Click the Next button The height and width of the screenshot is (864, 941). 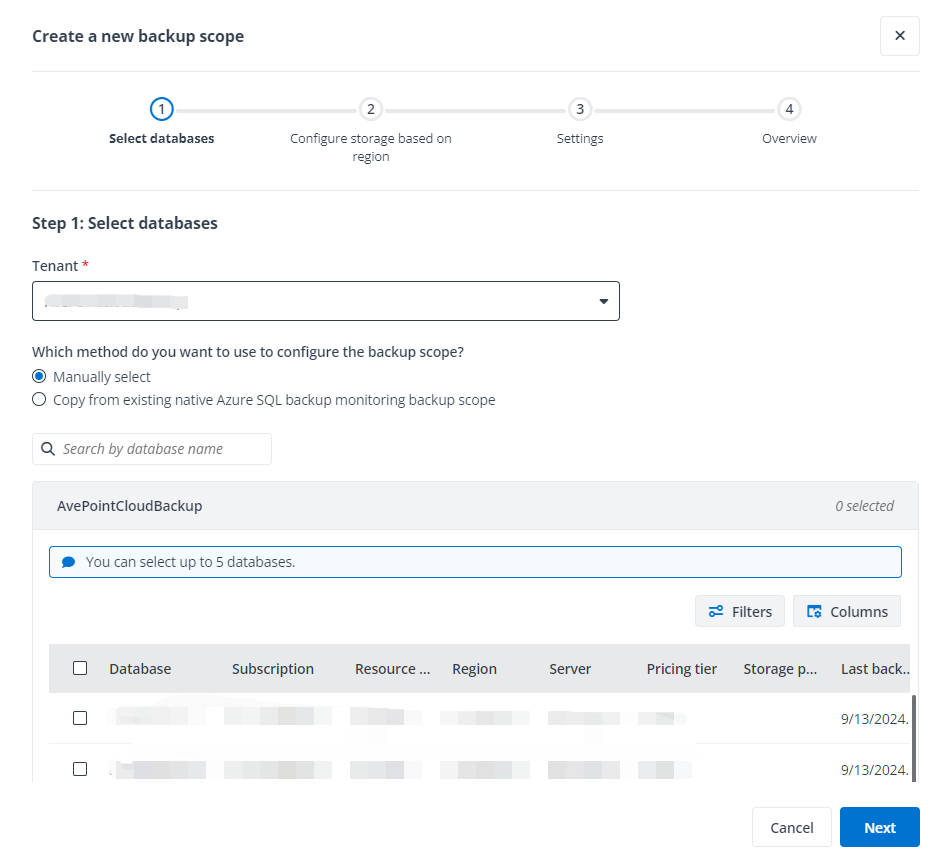click(x=879, y=827)
